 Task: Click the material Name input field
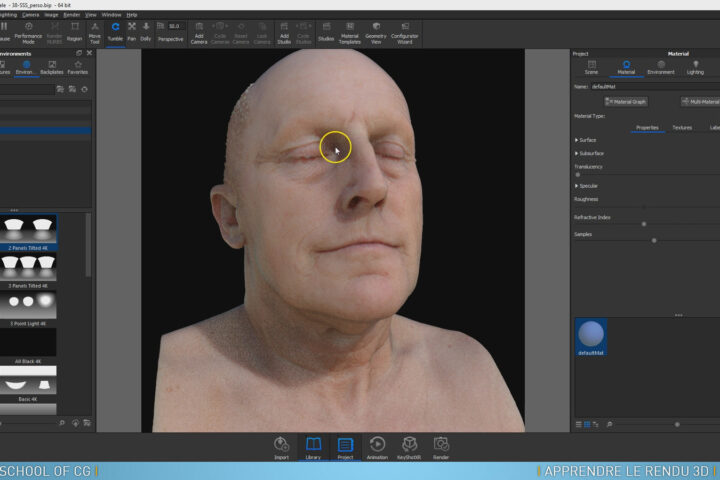coord(655,86)
